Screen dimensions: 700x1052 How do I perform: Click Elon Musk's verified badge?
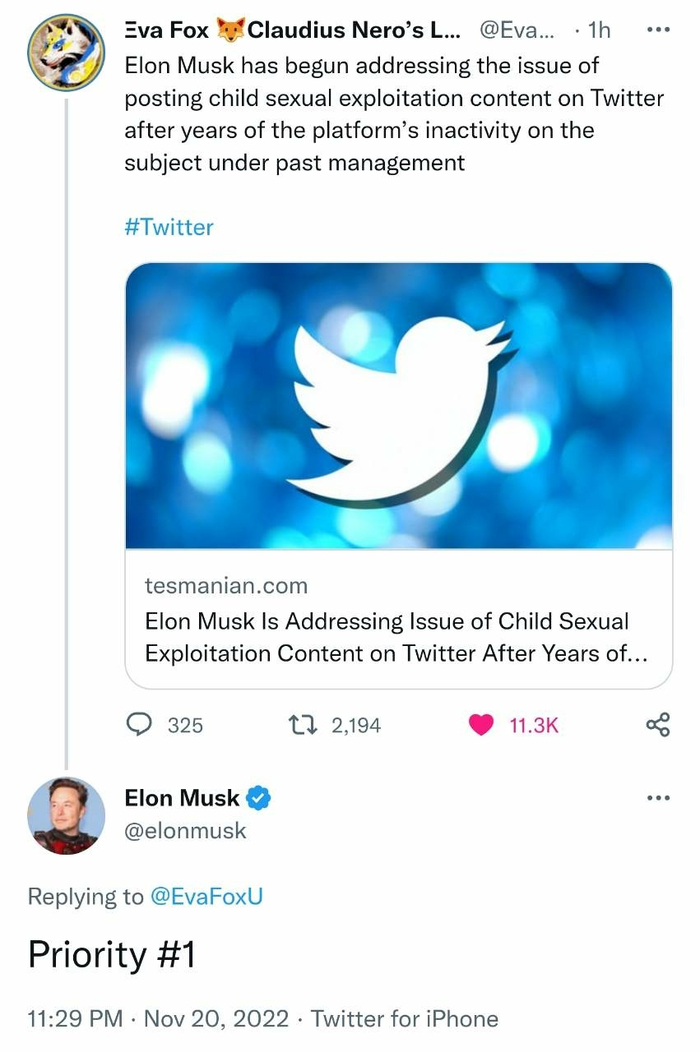[x=259, y=798]
